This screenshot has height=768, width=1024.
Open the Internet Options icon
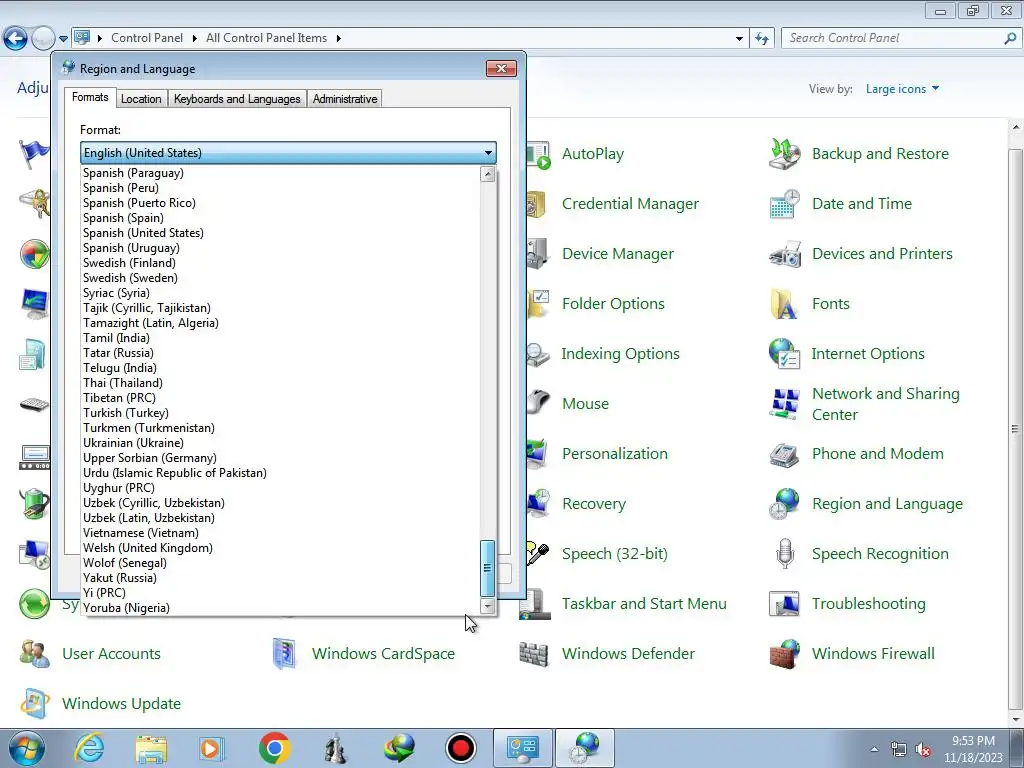pyautogui.click(x=784, y=354)
